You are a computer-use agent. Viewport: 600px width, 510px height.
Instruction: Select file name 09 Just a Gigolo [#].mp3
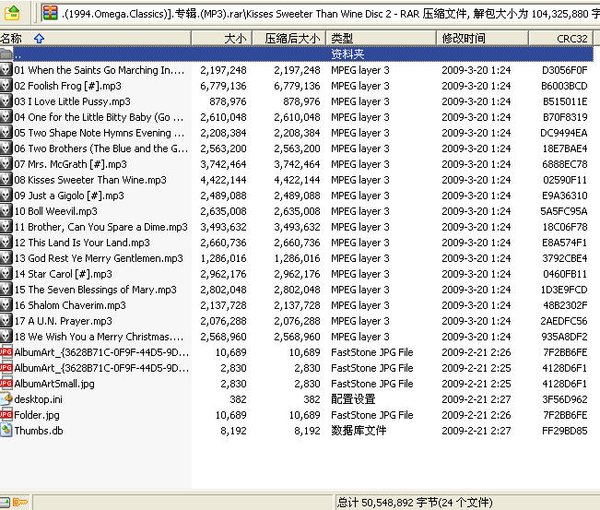(69, 196)
